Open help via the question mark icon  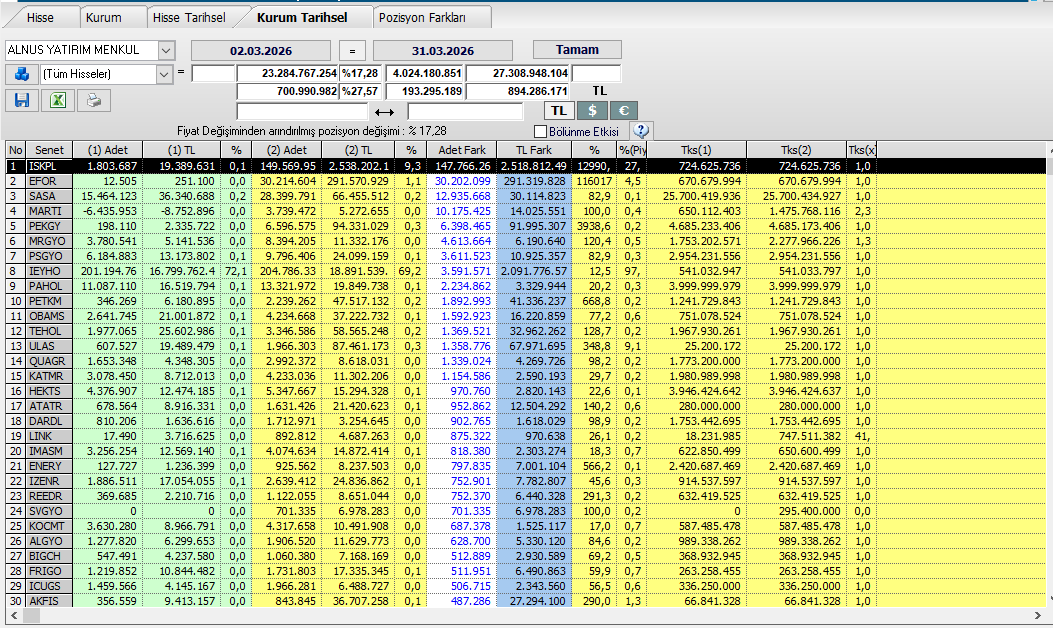point(641,131)
